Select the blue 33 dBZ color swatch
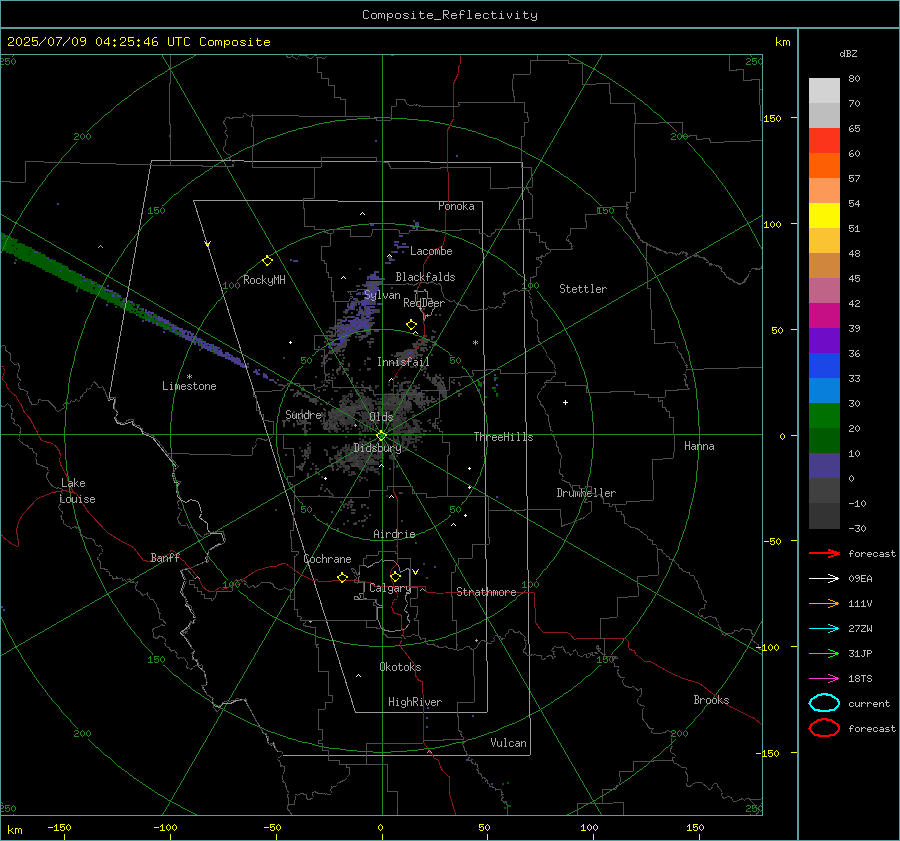This screenshot has height=841, width=900. pos(824,365)
